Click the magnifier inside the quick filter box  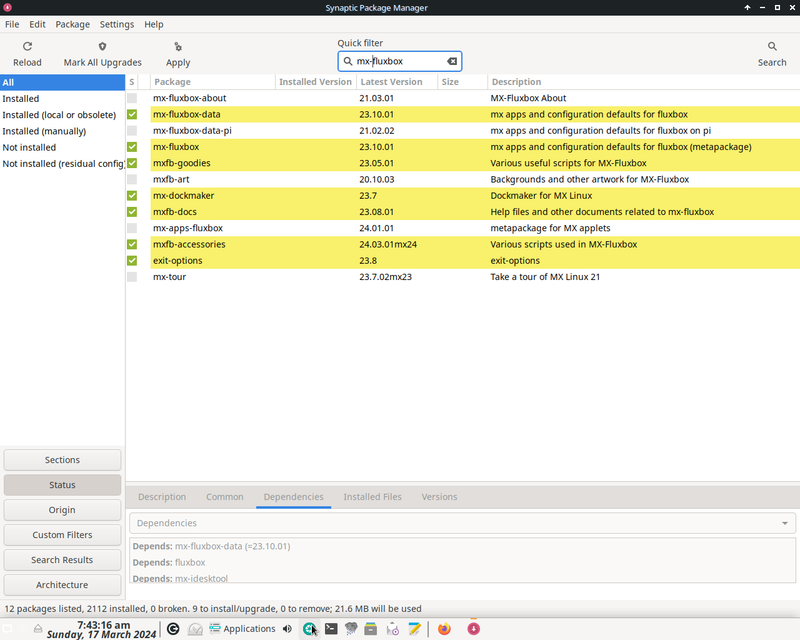[347, 61]
